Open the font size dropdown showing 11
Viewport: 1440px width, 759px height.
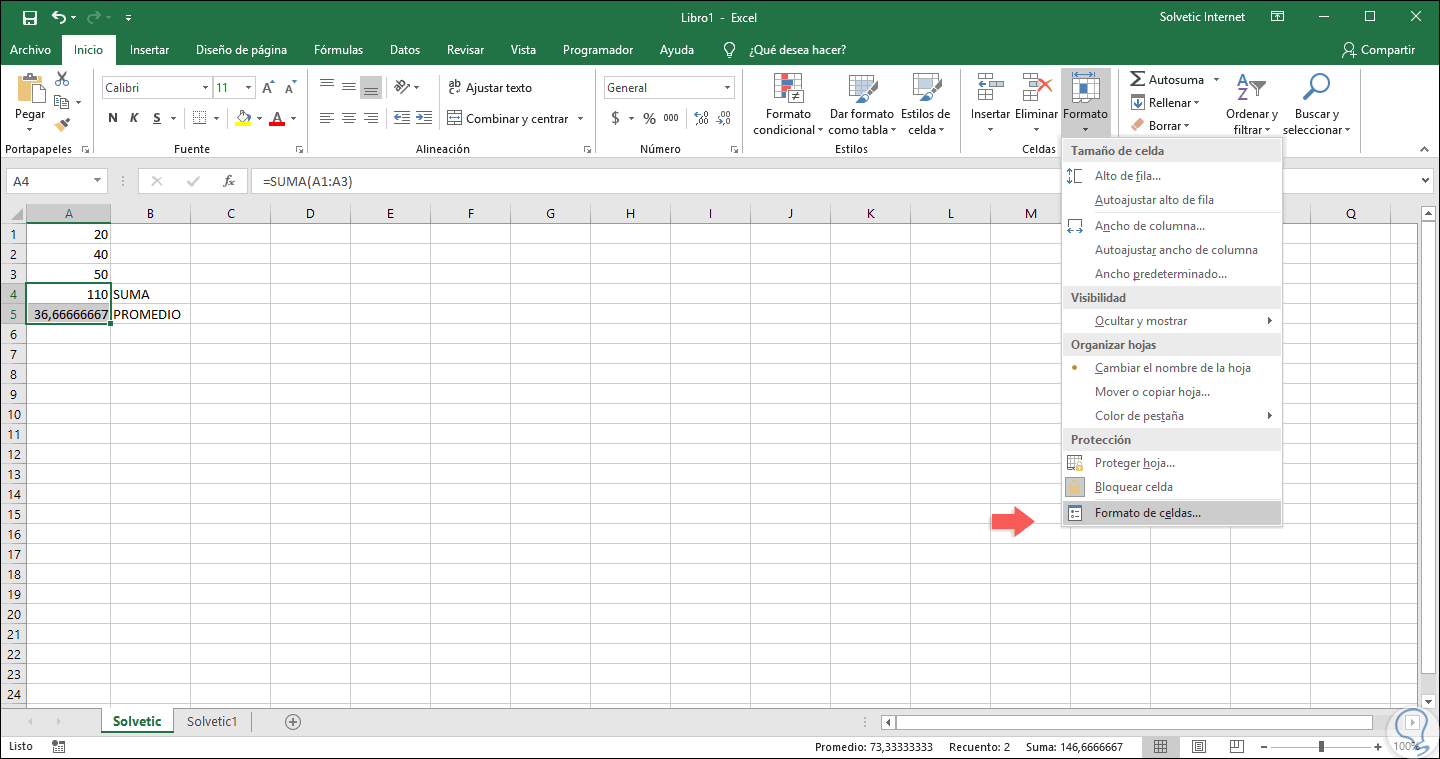[x=248, y=88]
